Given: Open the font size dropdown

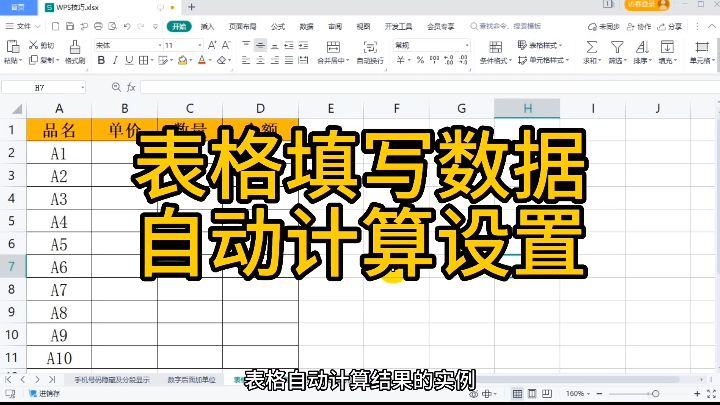Looking at the screenshot, I should (x=200, y=45).
